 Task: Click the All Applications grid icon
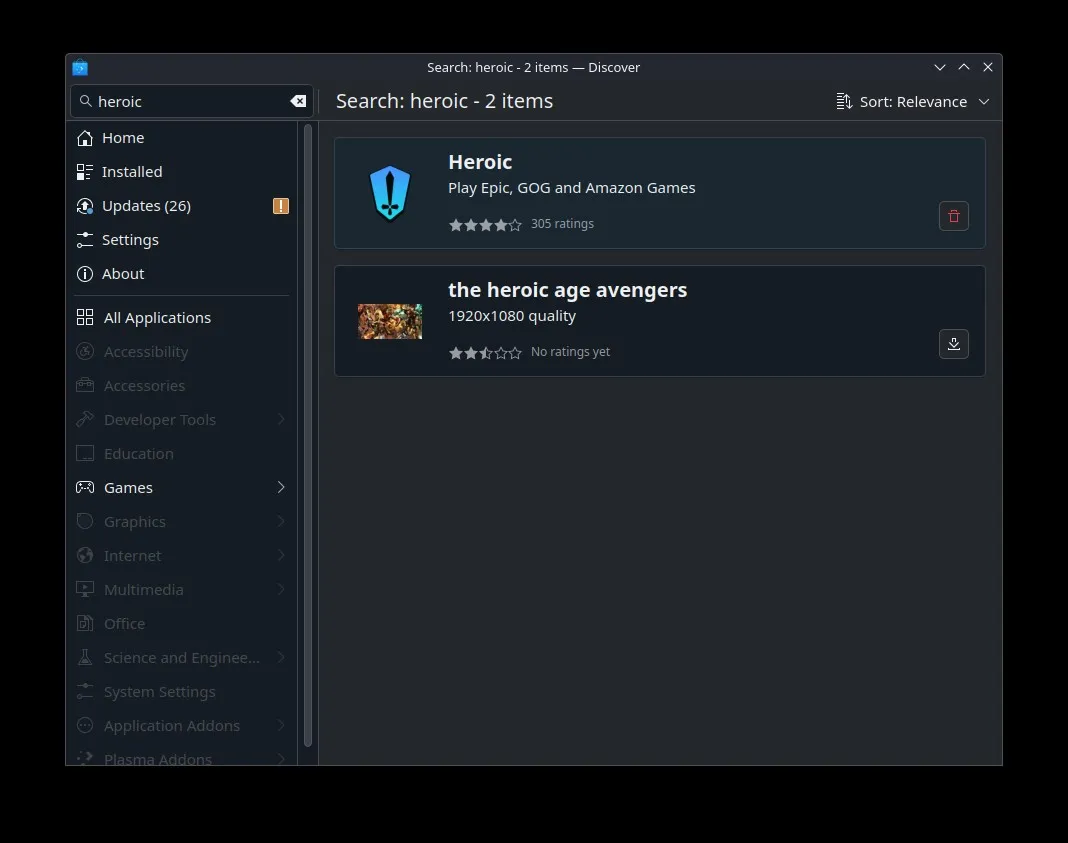click(x=84, y=317)
